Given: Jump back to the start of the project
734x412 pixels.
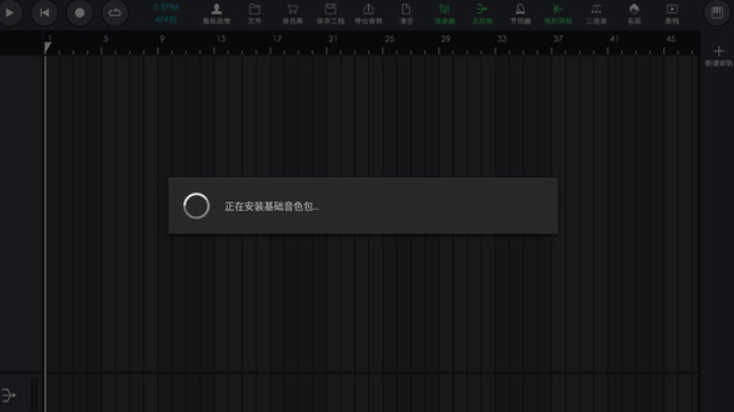Looking at the screenshot, I should pyautogui.click(x=44, y=13).
